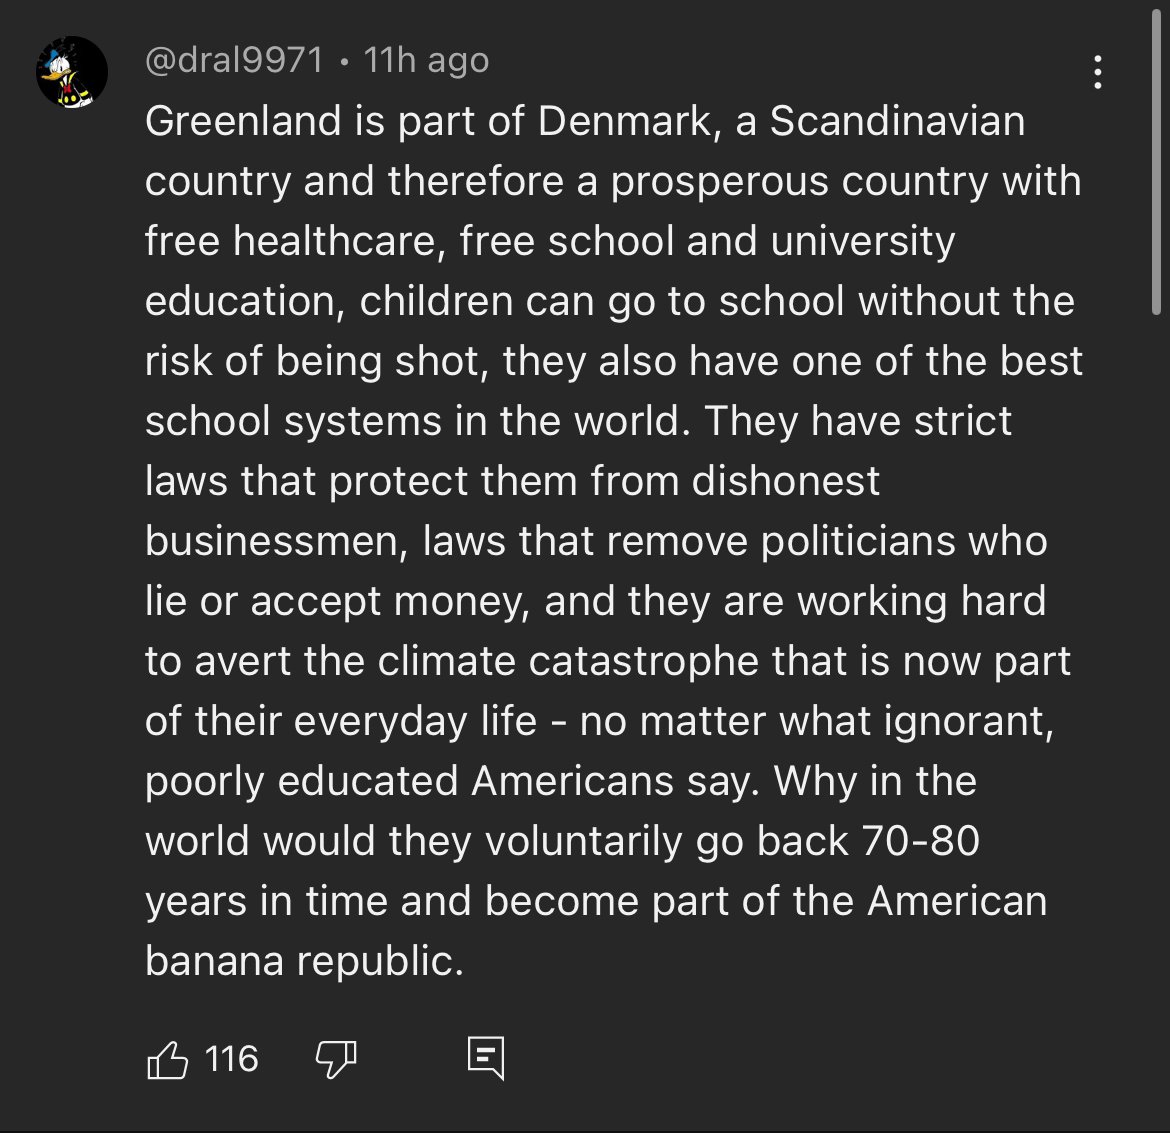This screenshot has height=1133, width=1170.
Task: Open the comment options three-dot menu
Action: 1098,72
